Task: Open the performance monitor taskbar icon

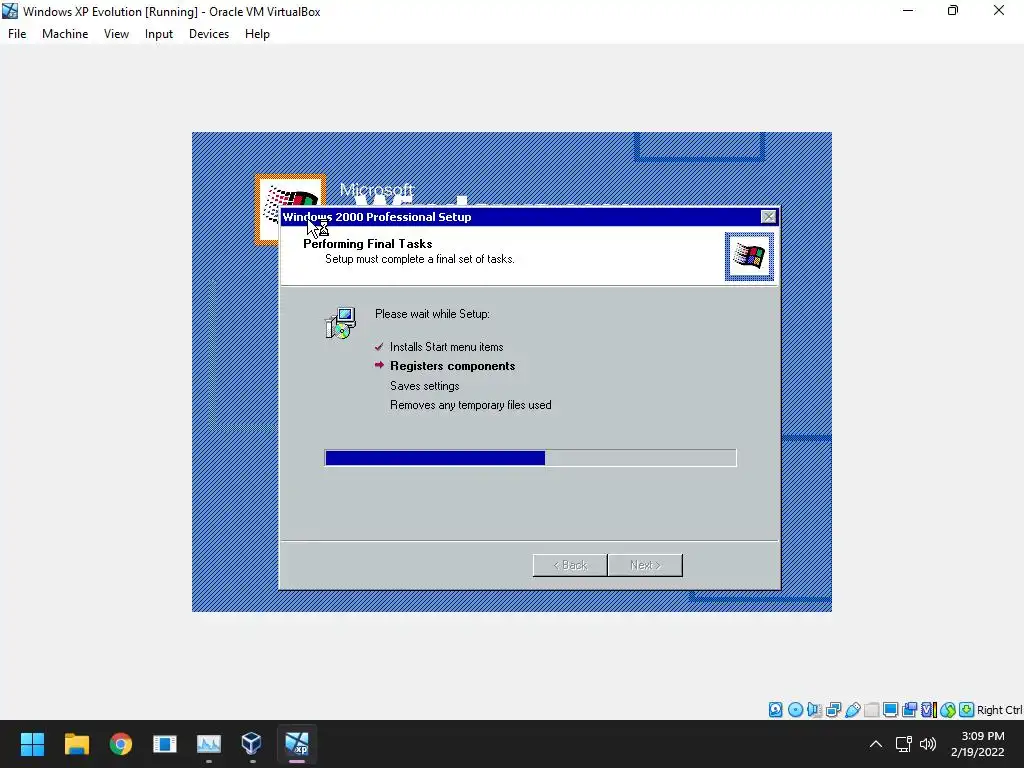Action: [x=209, y=744]
